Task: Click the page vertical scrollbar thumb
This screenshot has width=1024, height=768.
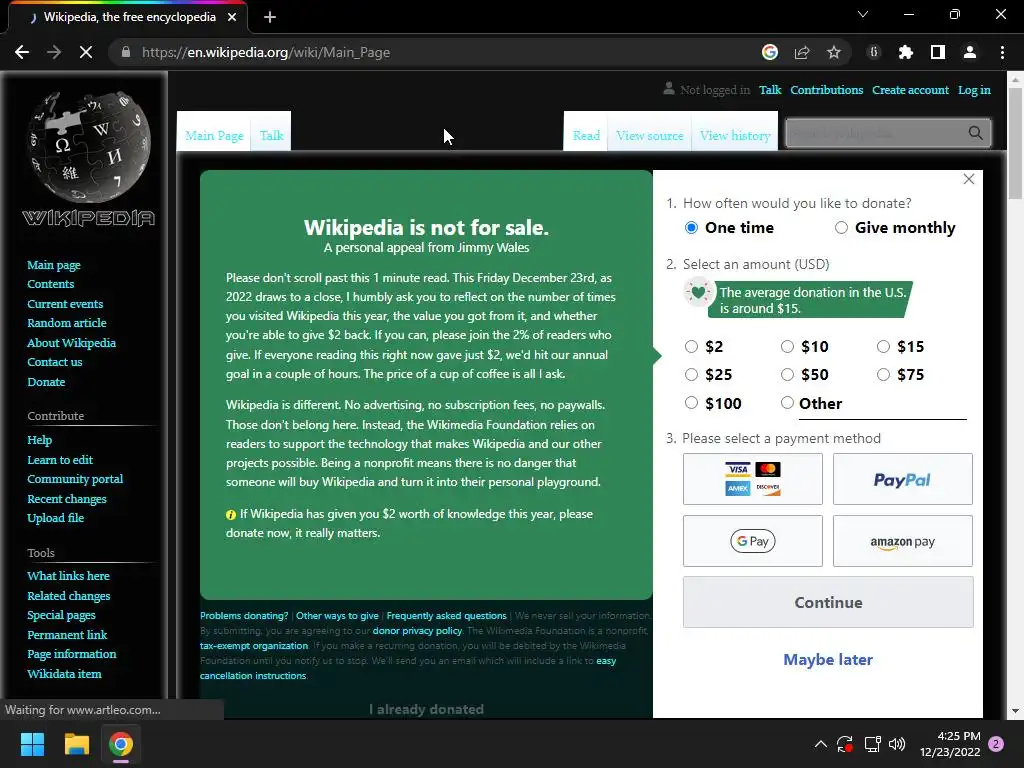Action: click(x=1015, y=144)
